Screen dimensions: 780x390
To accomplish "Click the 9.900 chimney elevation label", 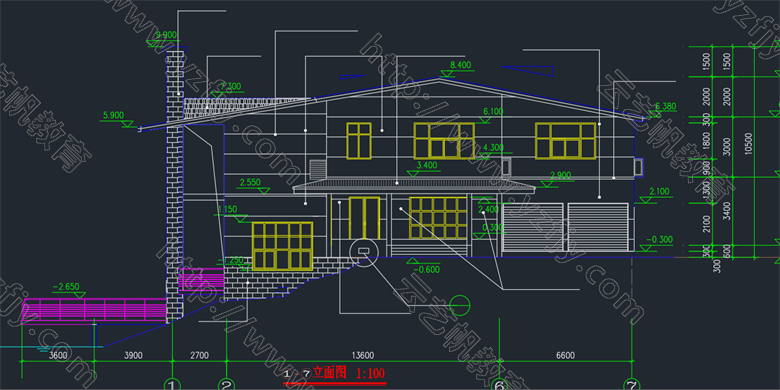I will tap(166, 35).
